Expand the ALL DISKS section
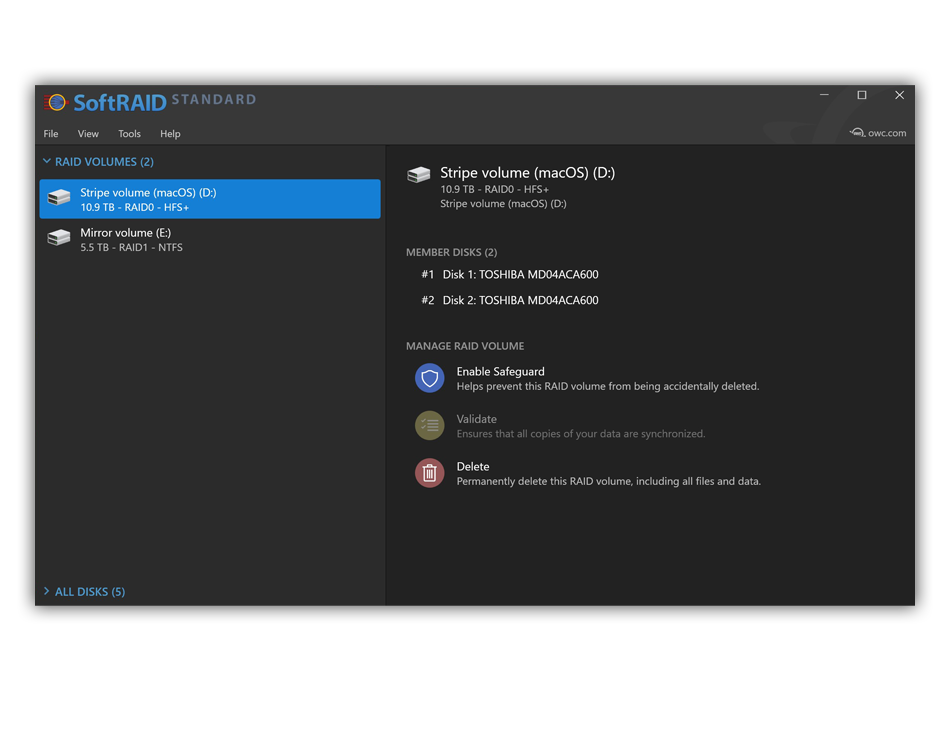The image size is (950, 733). 47,591
